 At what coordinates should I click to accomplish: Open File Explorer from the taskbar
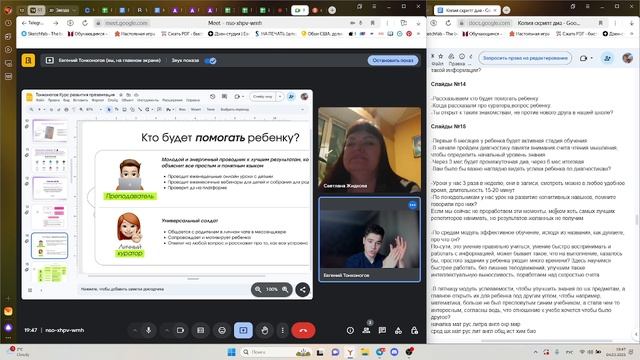[364, 352]
